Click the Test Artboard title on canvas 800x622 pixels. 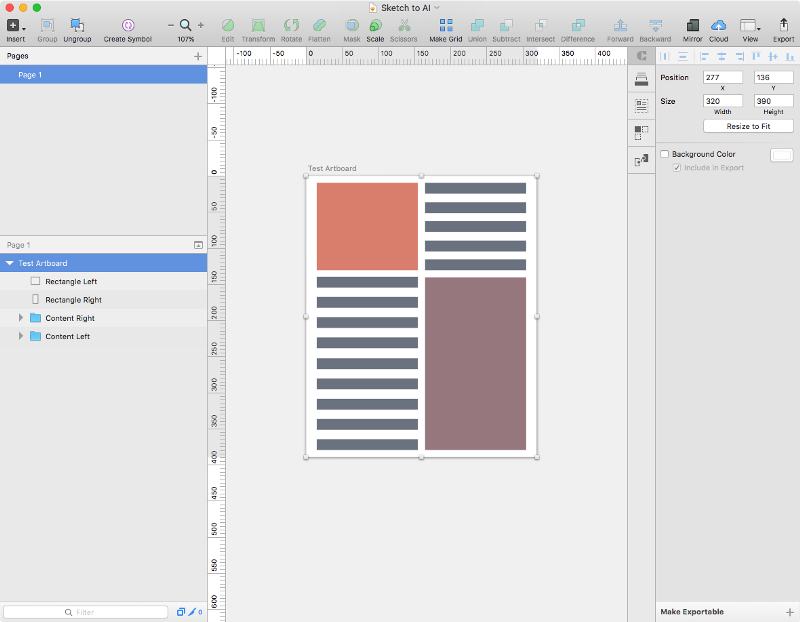(332, 168)
